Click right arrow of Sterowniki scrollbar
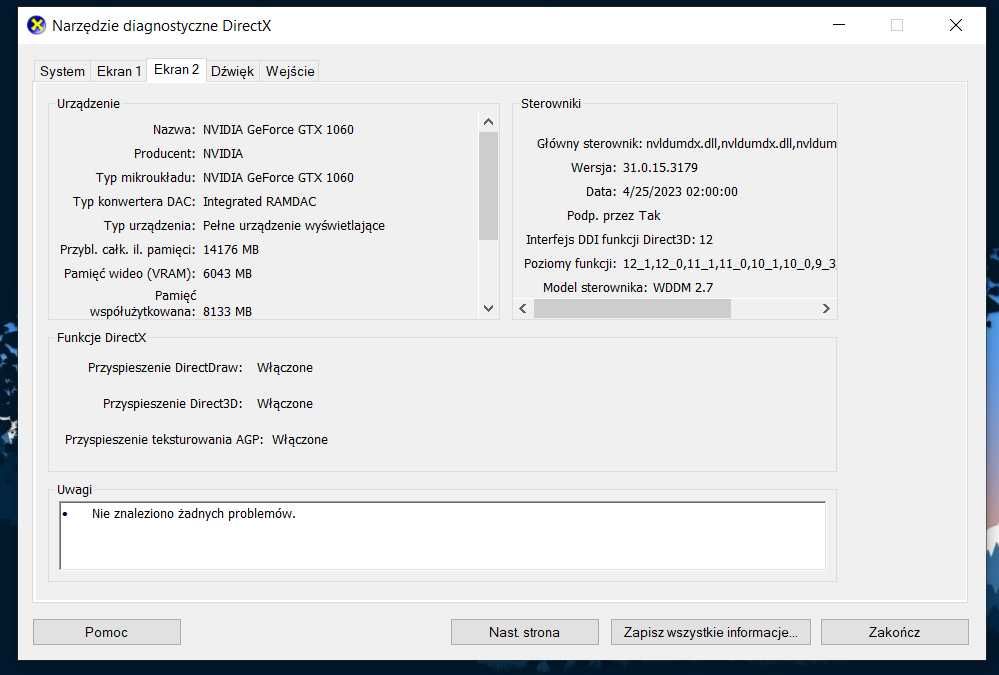 pos(826,308)
